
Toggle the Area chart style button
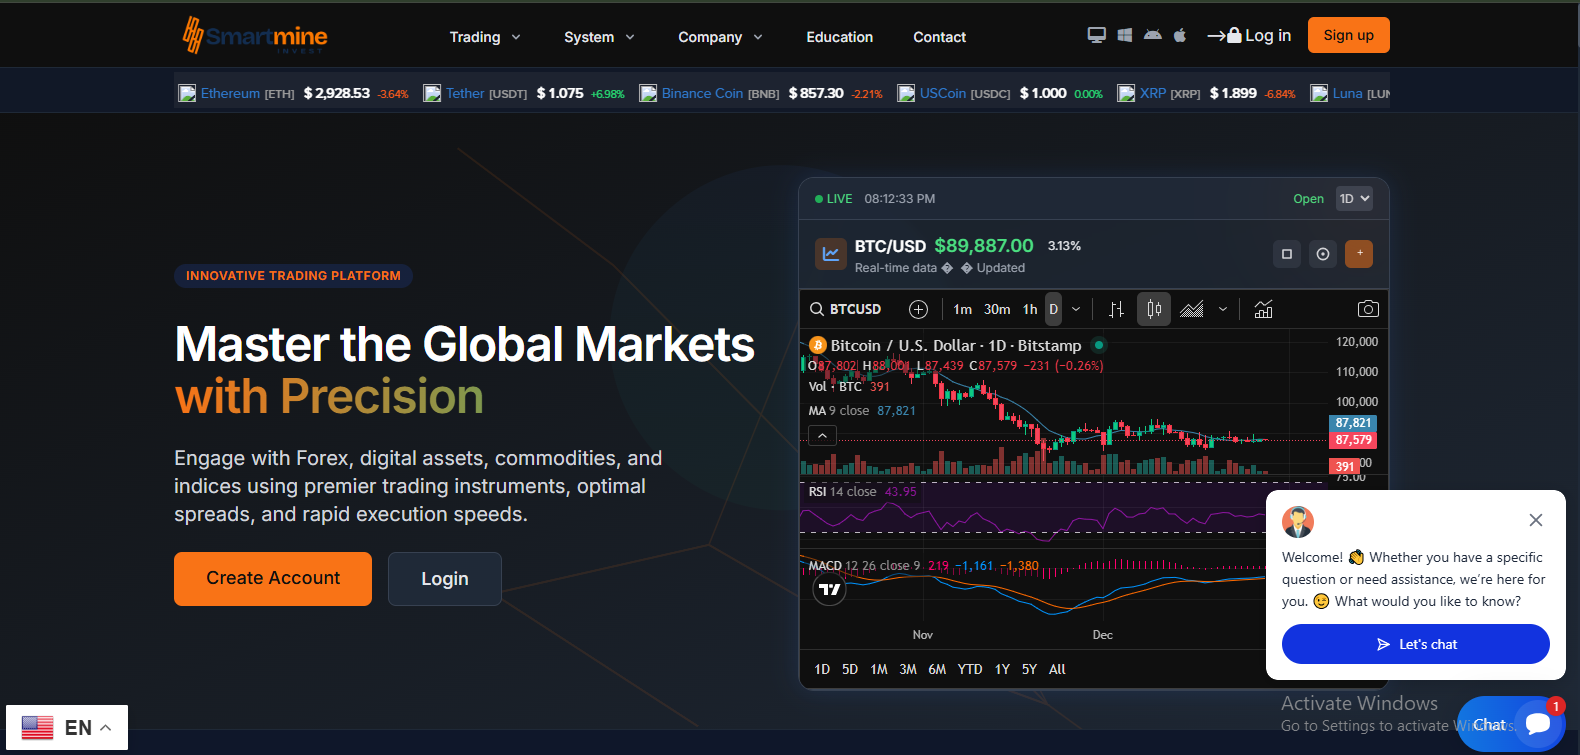click(x=1192, y=309)
